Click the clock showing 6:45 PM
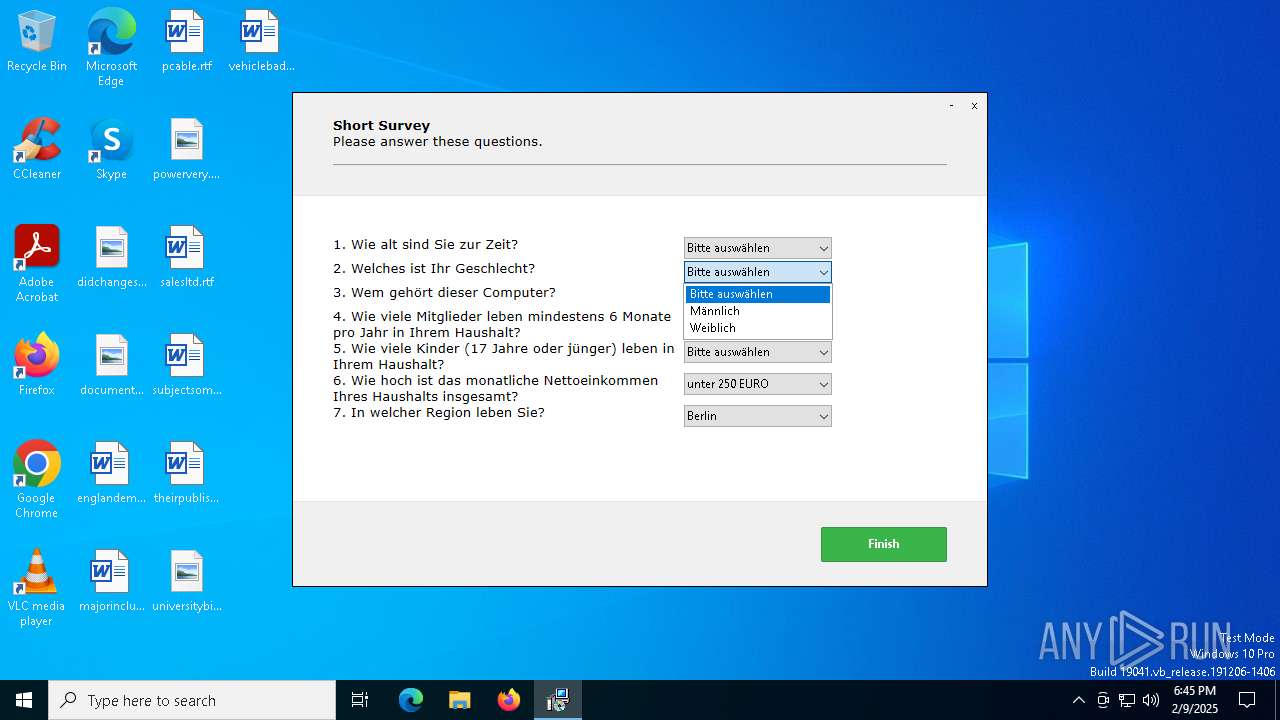 (1194, 700)
